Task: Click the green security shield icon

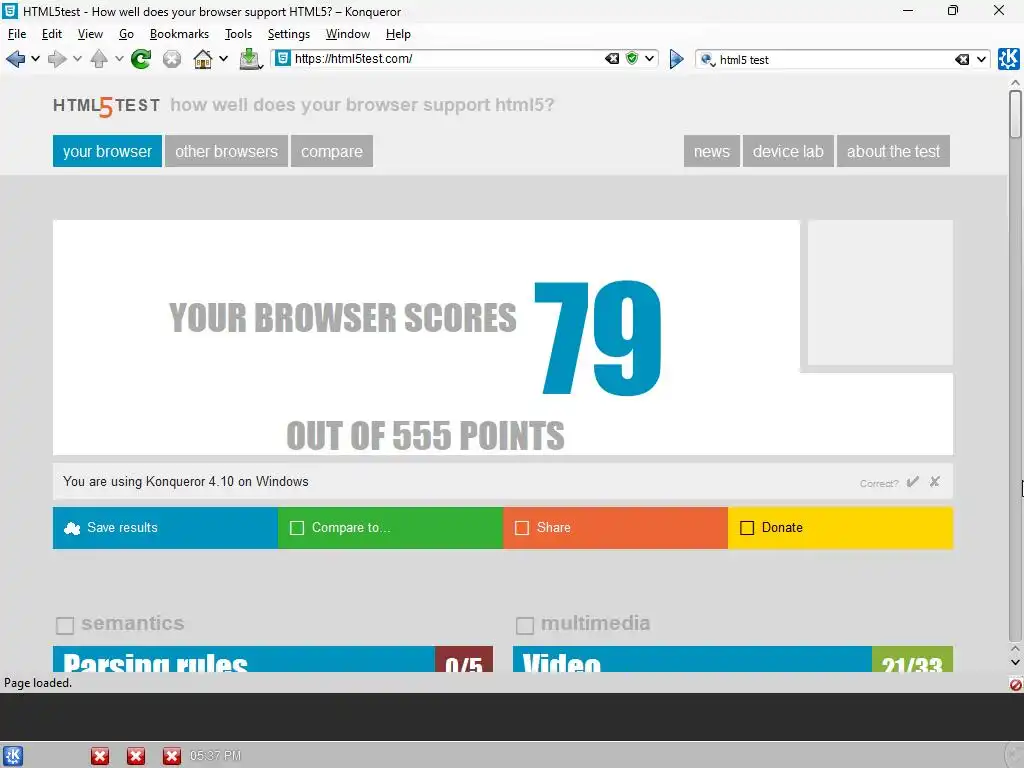Action: pyautogui.click(x=632, y=58)
